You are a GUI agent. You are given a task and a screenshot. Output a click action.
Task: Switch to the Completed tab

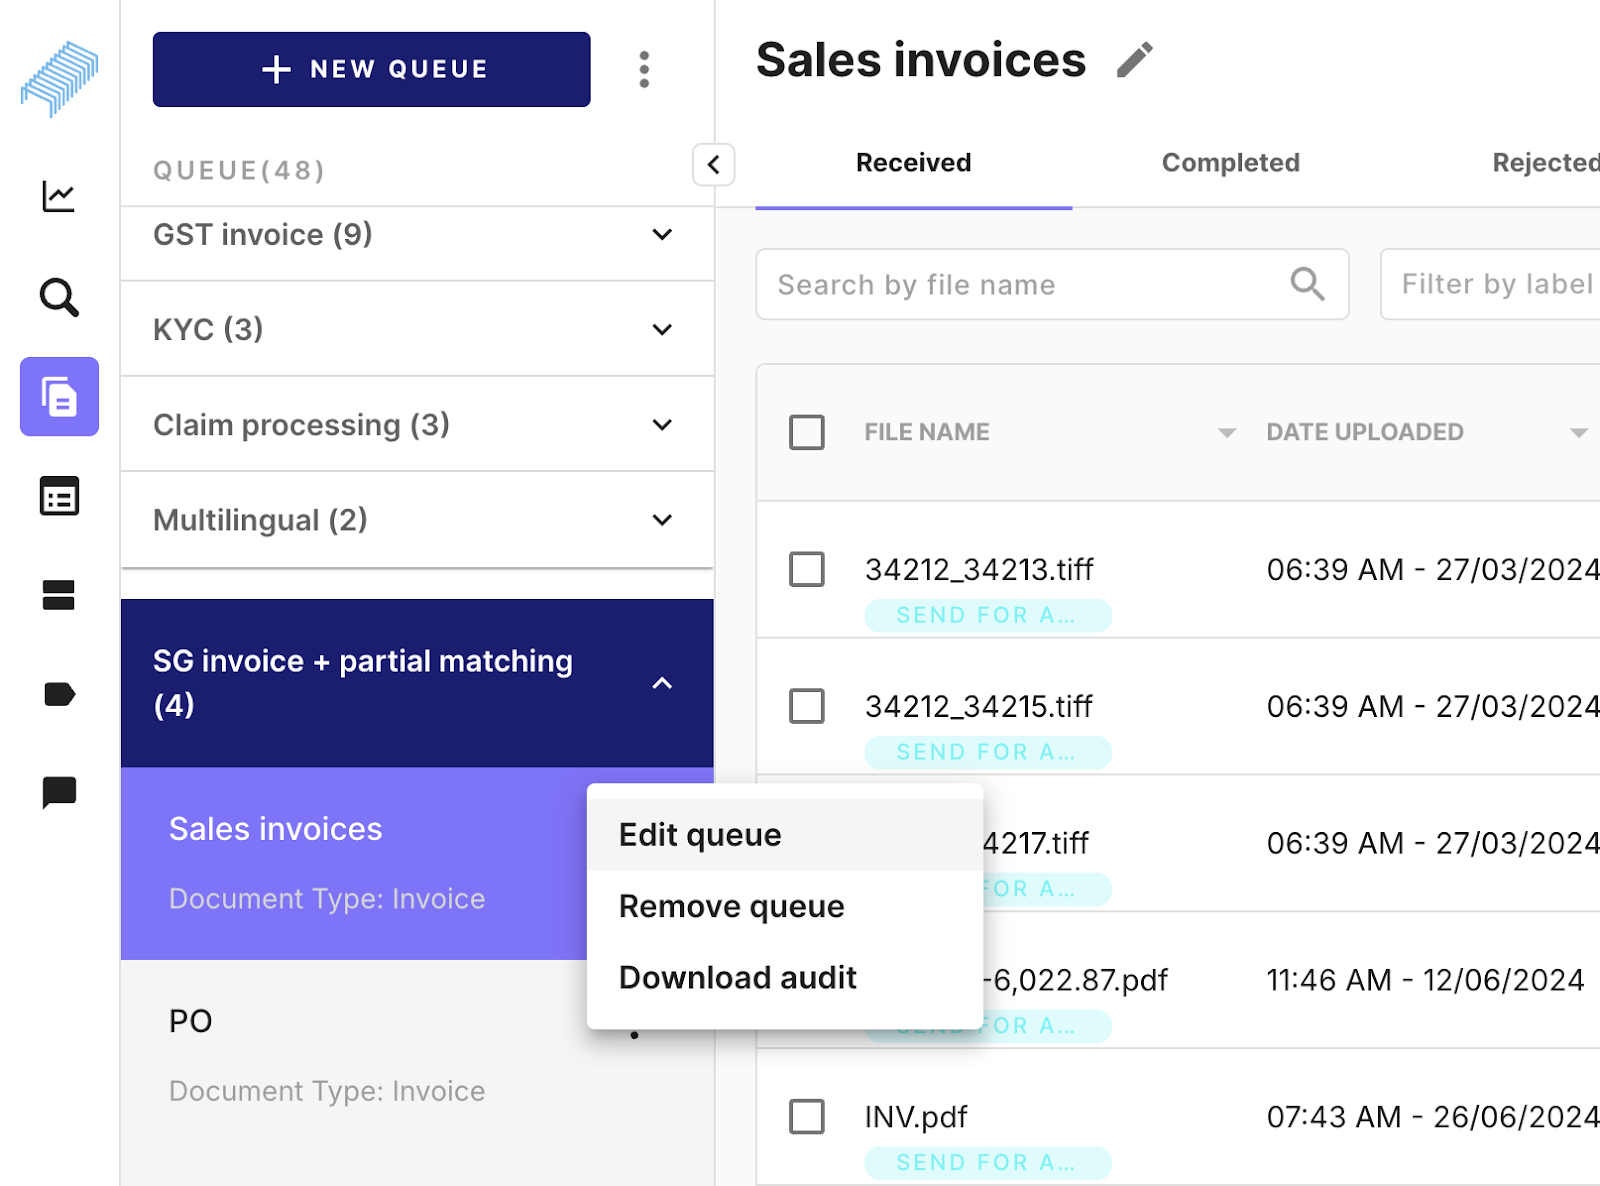pos(1231,163)
